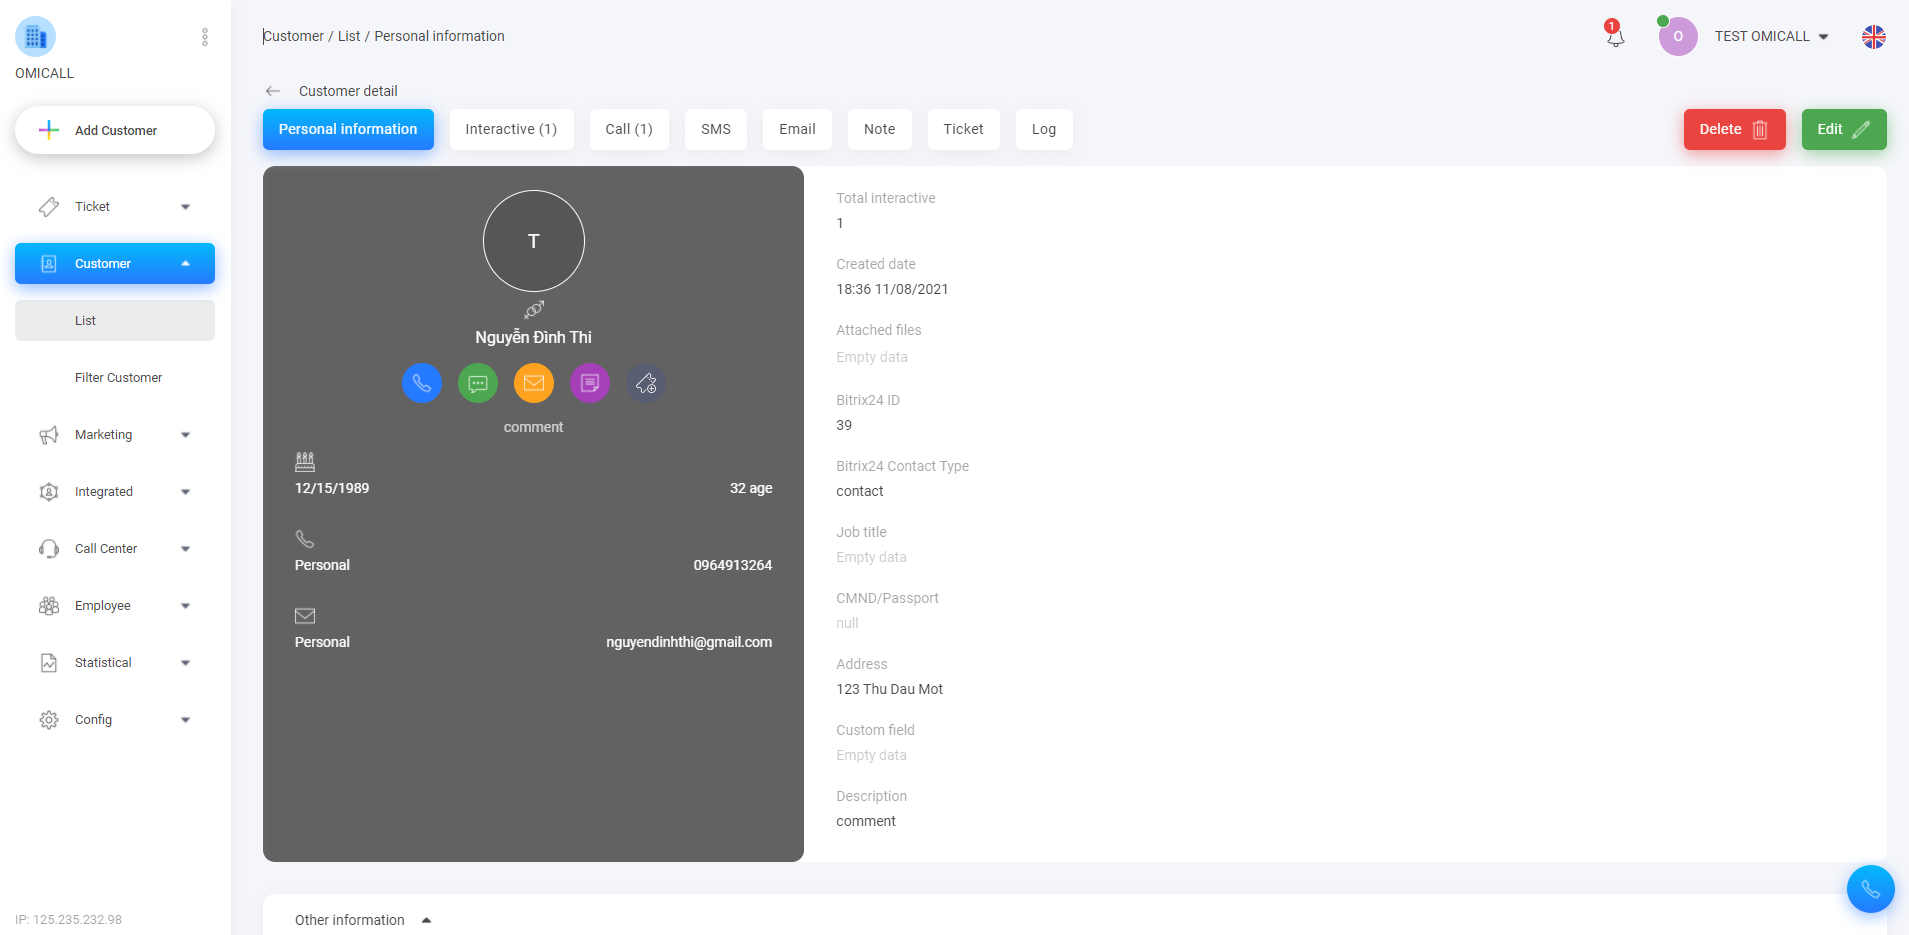Image resolution: width=1909 pixels, height=935 pixels.
Task: Expand the Marketing sidebar menu
Action: [x=115, y=435]
